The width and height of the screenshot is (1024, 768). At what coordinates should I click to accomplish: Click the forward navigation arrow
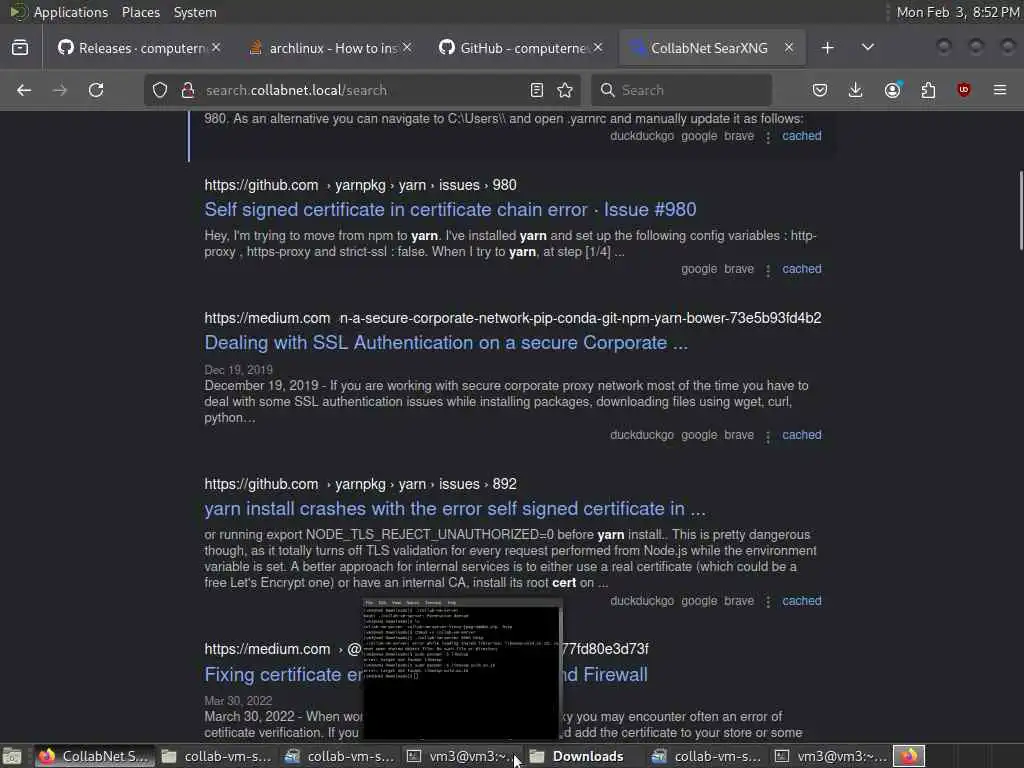tap(59, 90)
